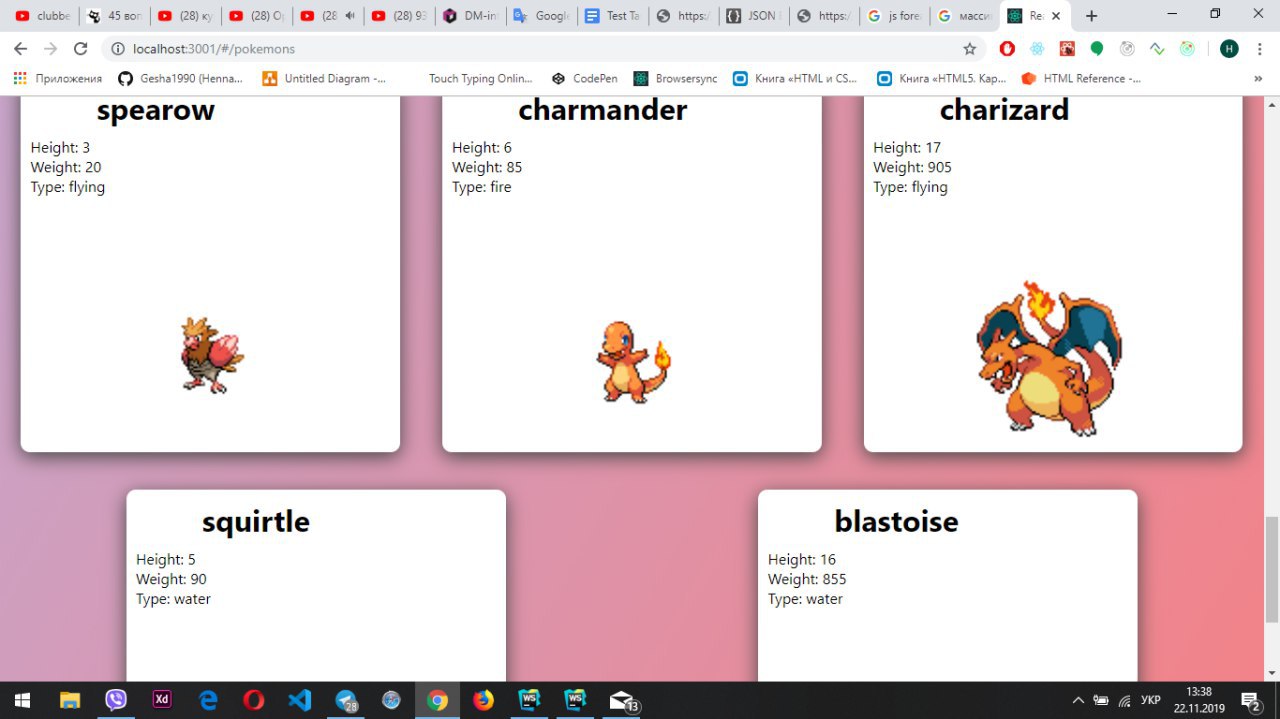
Task: Open a new browser tab
Action: [x=1091, y=16]
